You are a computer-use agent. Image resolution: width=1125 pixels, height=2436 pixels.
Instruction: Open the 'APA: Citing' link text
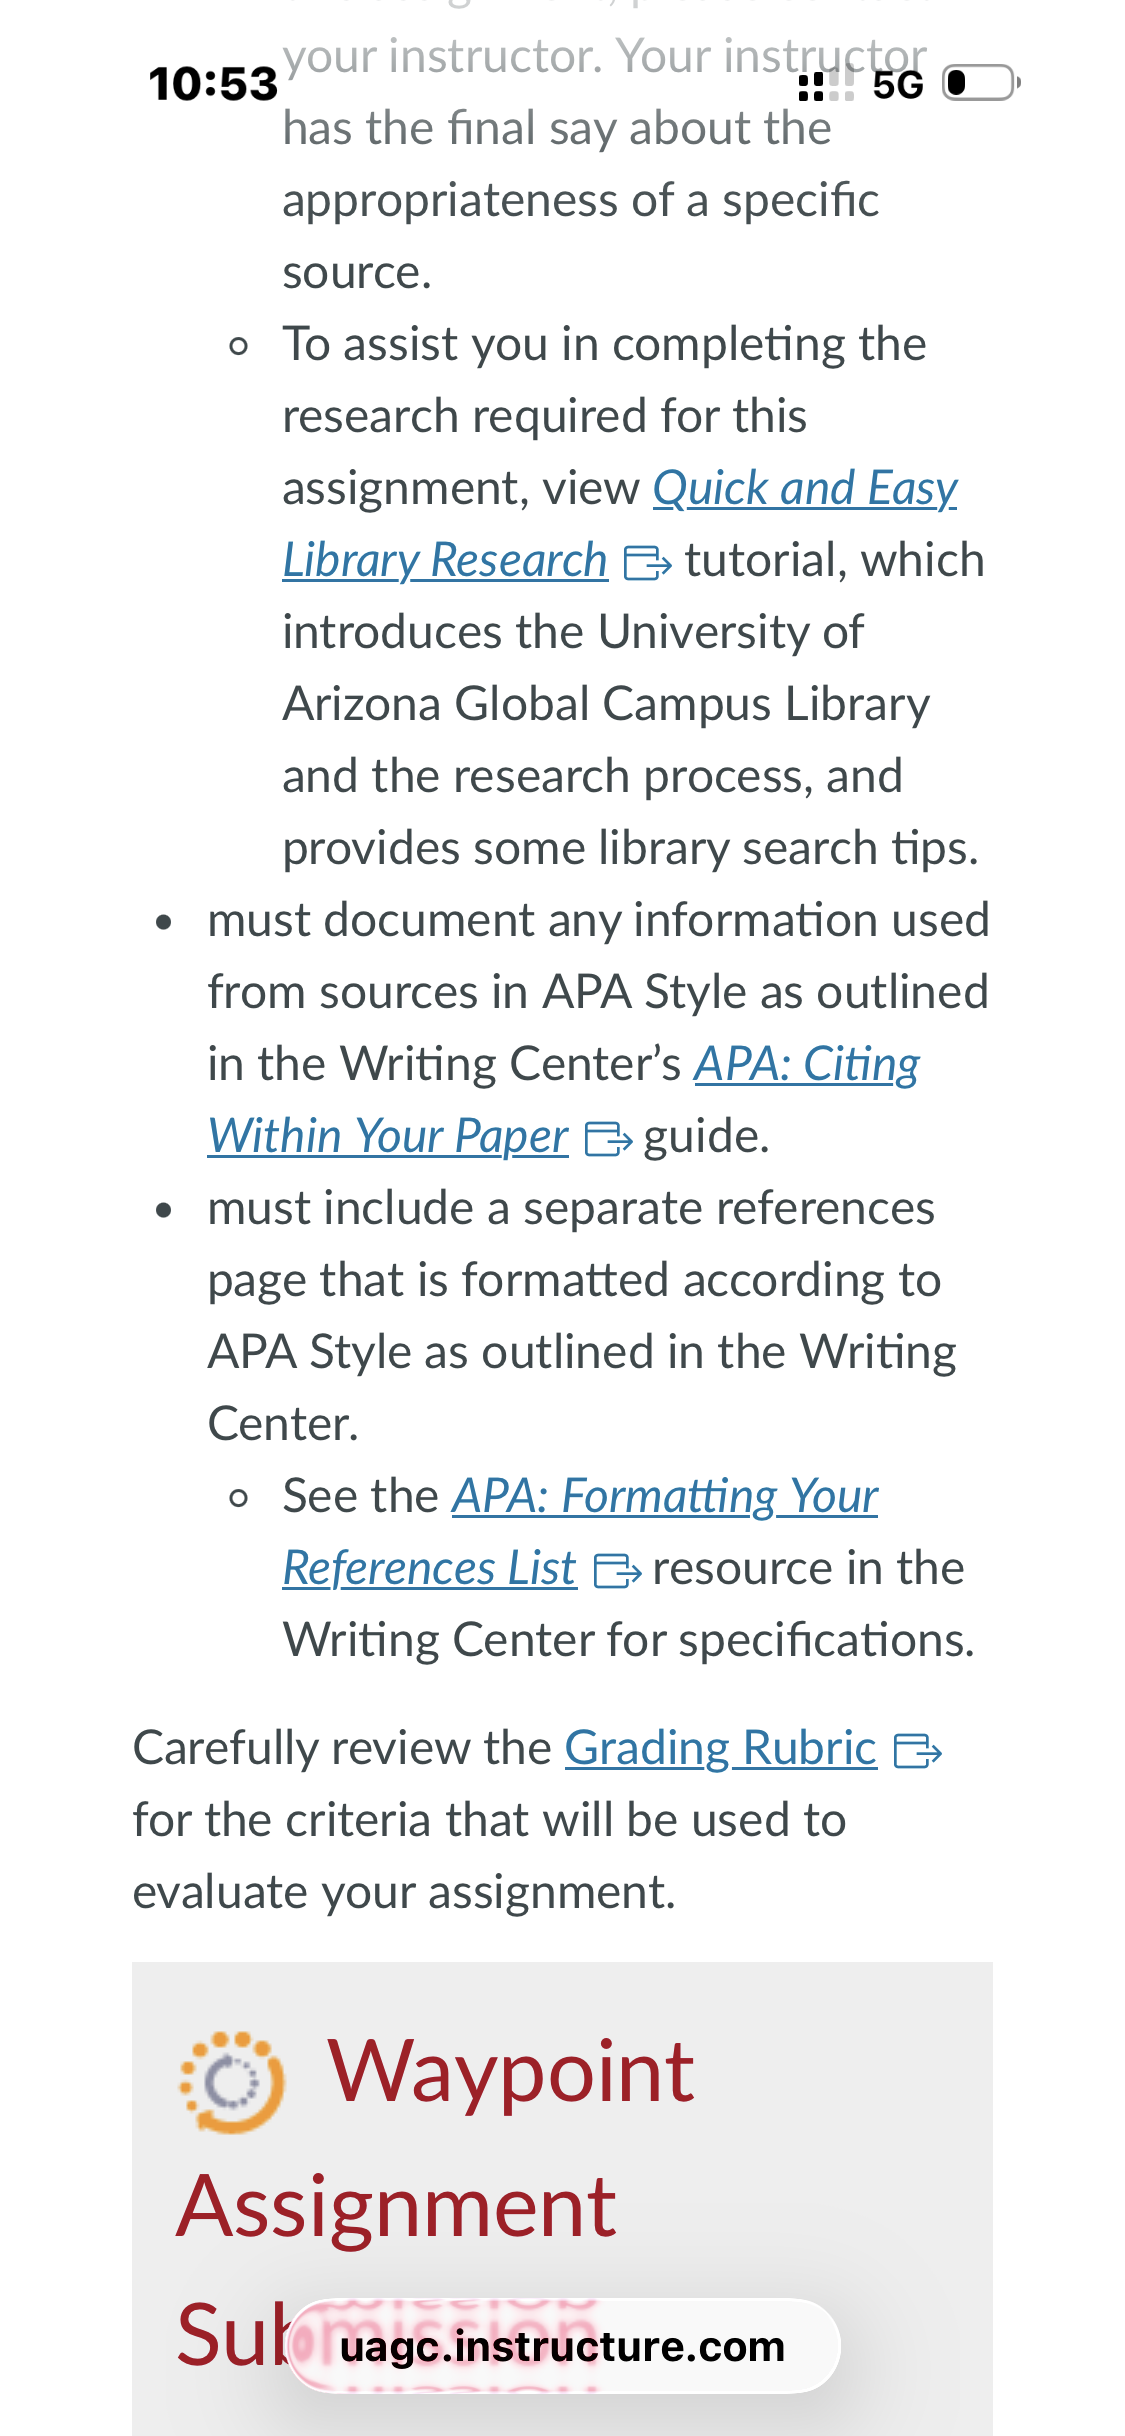pos(807,1065)
